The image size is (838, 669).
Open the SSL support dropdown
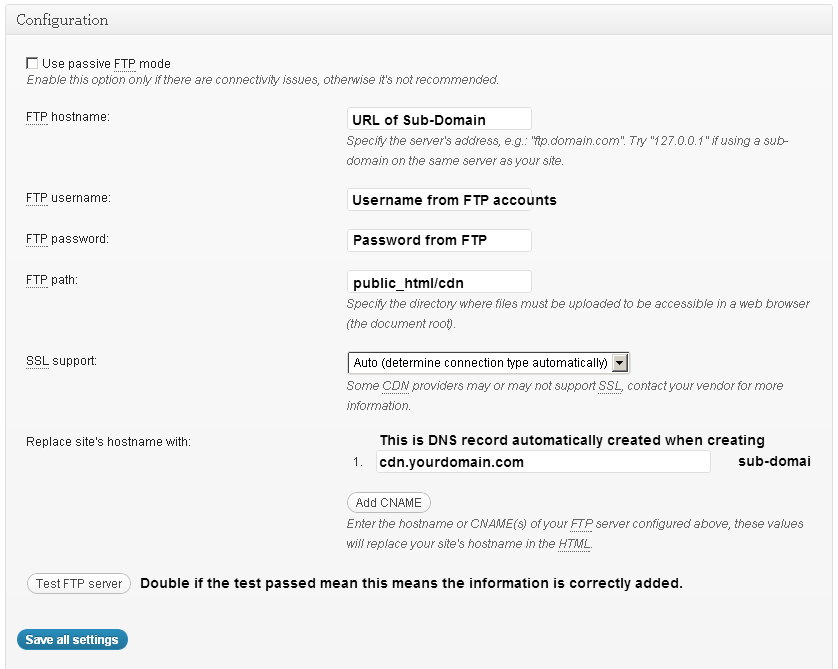(484, 363)
